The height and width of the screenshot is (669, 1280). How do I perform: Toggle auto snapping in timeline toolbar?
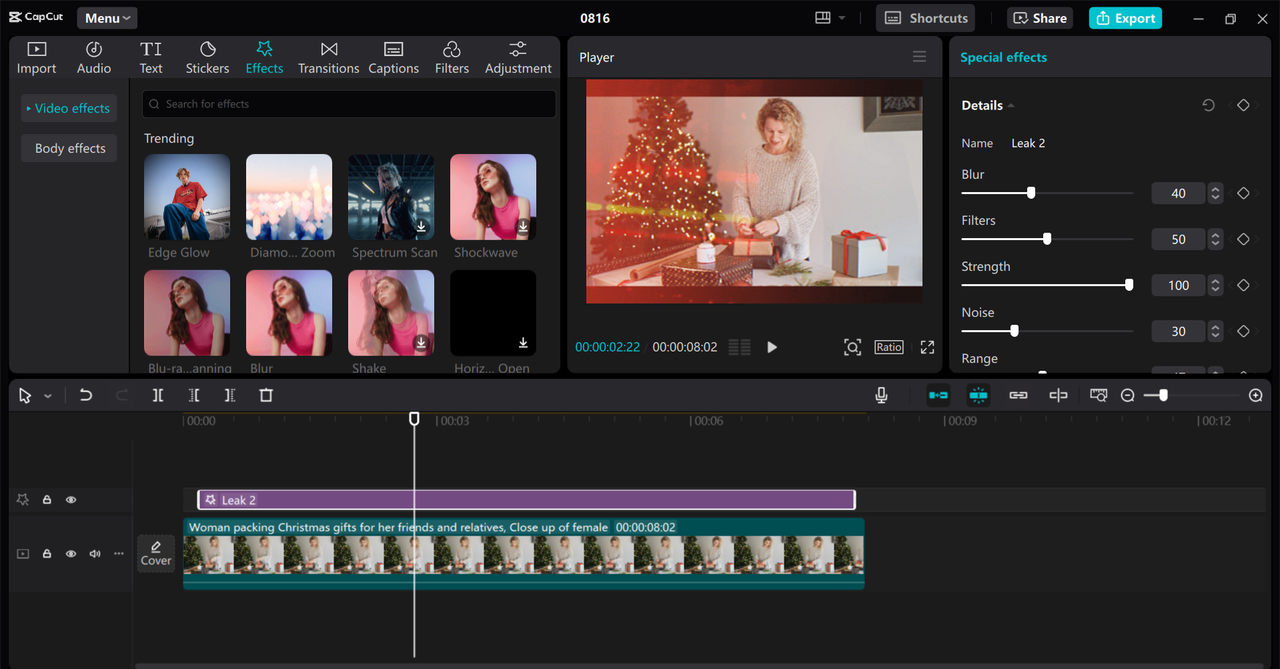[x=978, y=395]
